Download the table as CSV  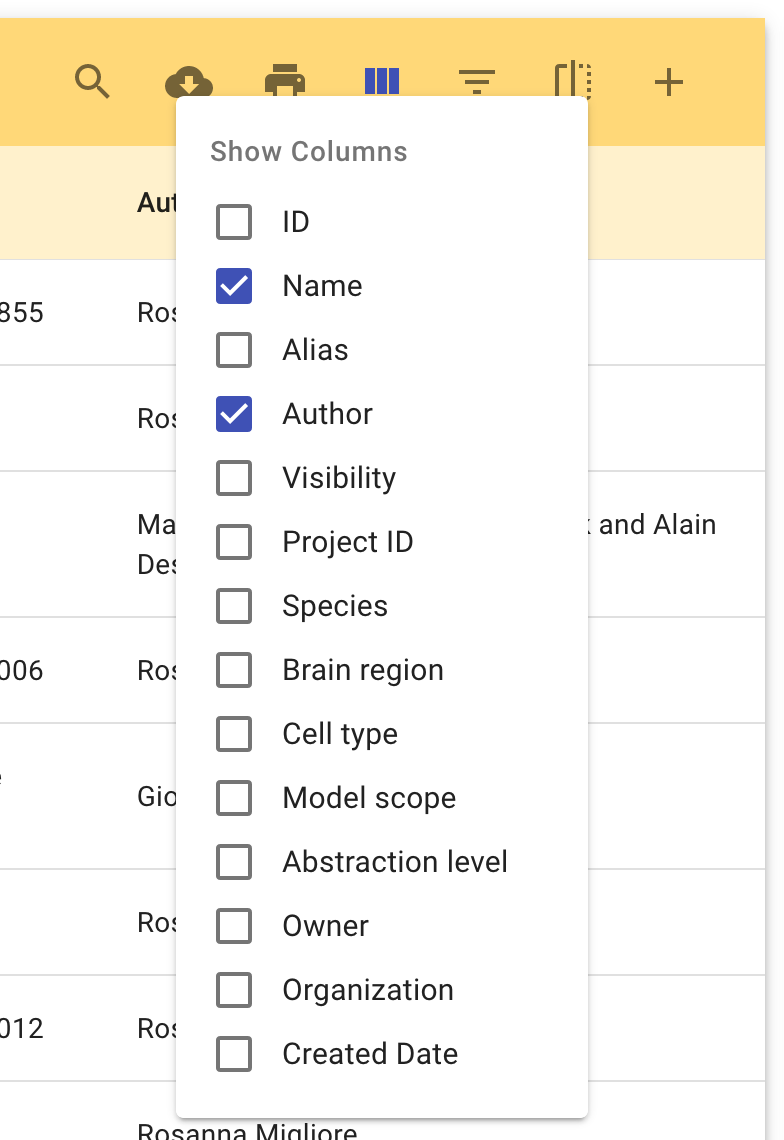[188, 81]
